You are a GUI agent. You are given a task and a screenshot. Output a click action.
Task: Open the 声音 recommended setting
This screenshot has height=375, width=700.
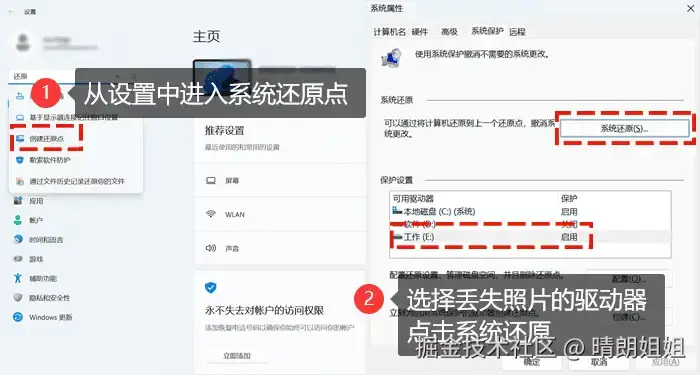coord(279,248)
